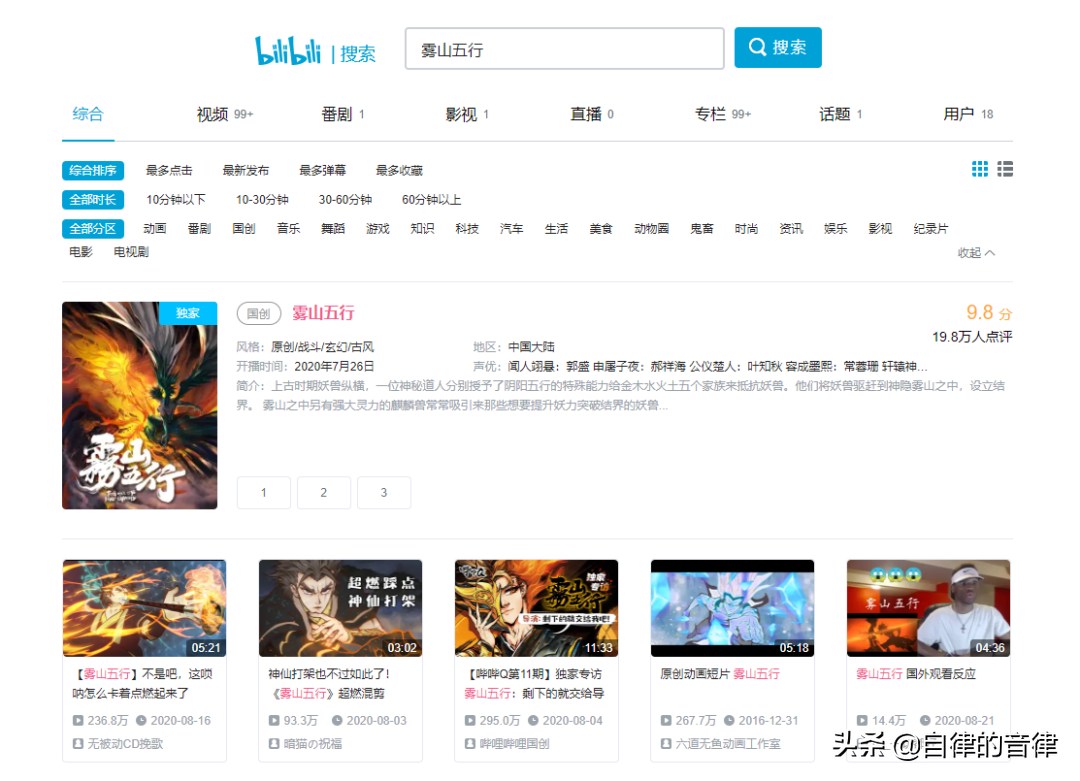1080x781 pixels.
Task: Click the 9.8 分 rating score
Action: 989,313
